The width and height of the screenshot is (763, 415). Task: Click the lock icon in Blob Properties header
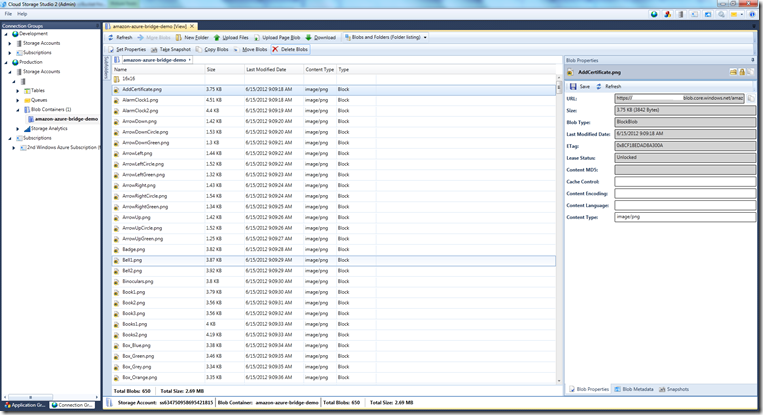(x=742, y=73)
